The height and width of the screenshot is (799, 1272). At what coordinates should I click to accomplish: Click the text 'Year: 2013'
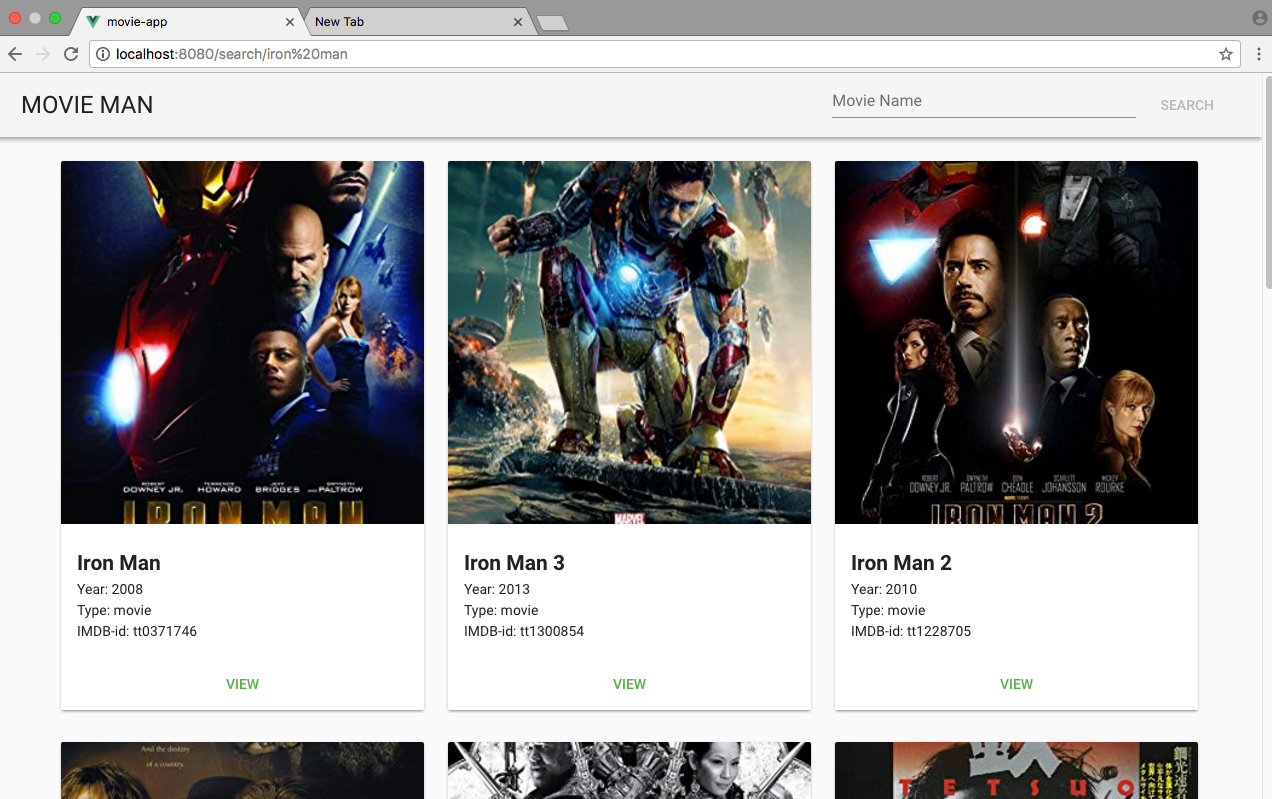[497, 589]
